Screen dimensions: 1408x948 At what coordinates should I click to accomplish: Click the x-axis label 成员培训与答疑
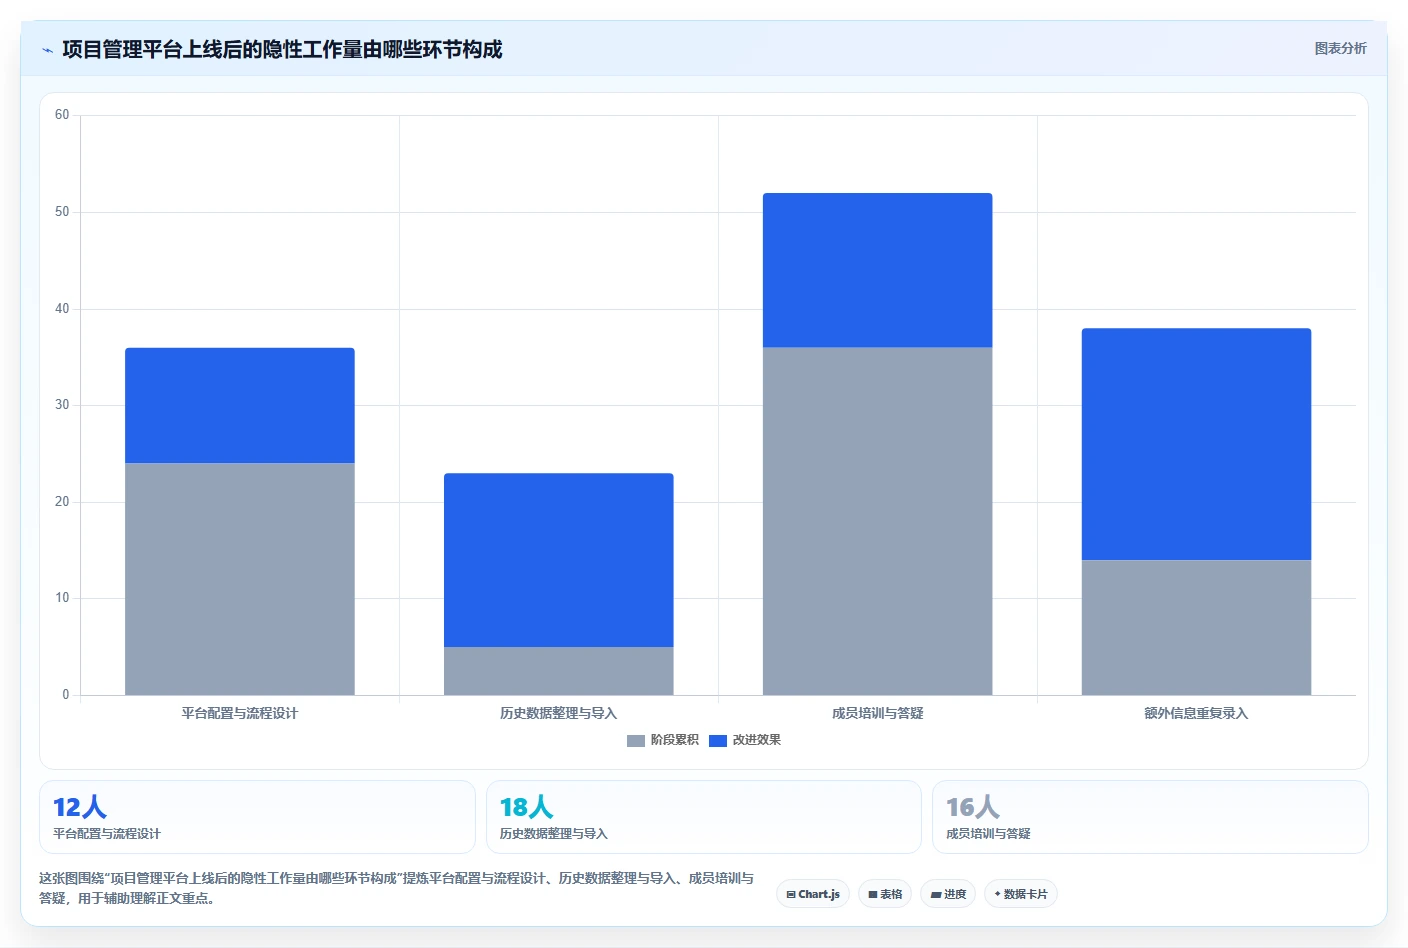[878, 713]
